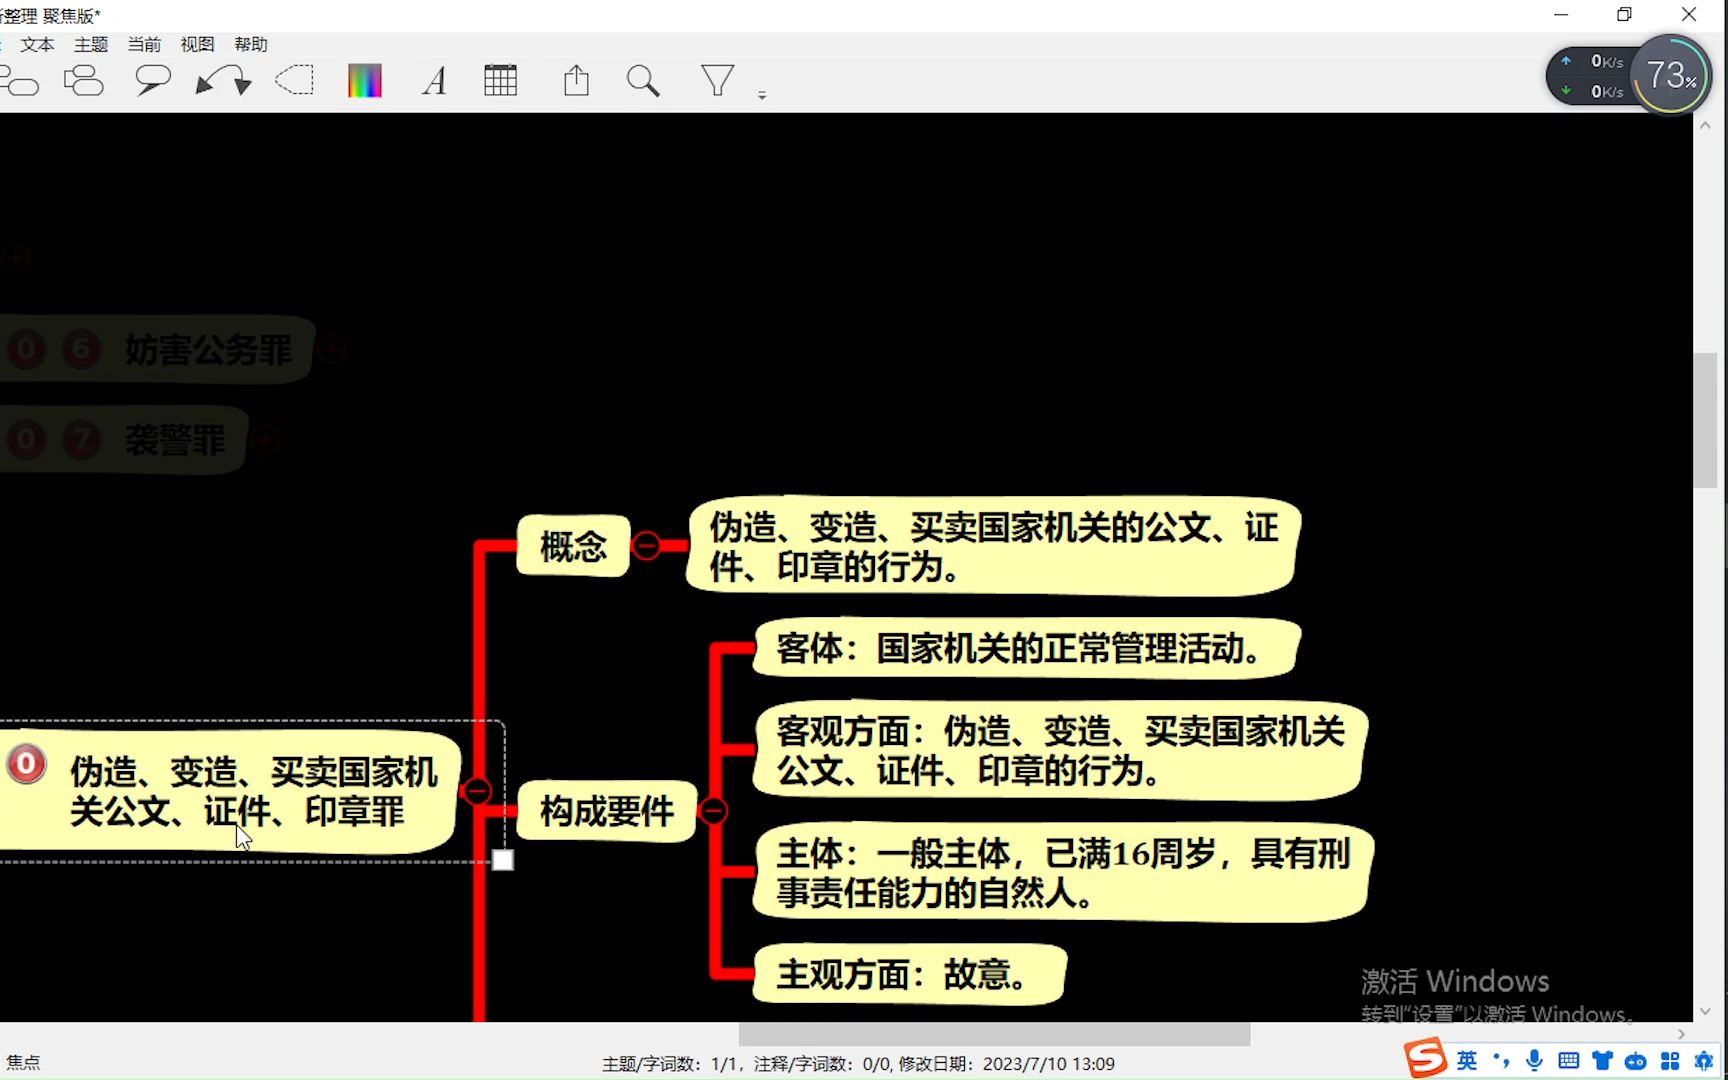Toggle the 英 input language mode
The height and width of the screenshot is (1080, 1728).
pos(1467,1061)
